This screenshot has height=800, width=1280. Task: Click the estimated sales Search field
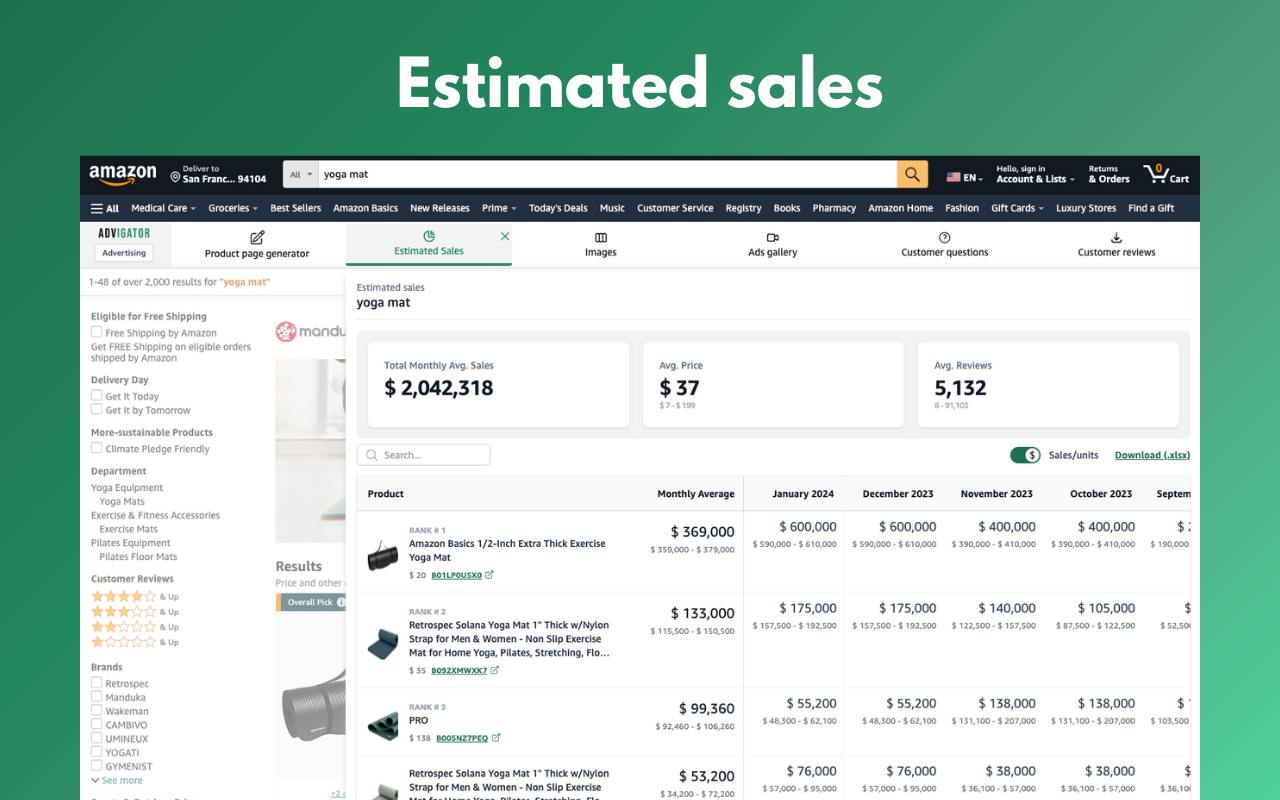click(424, 455)
